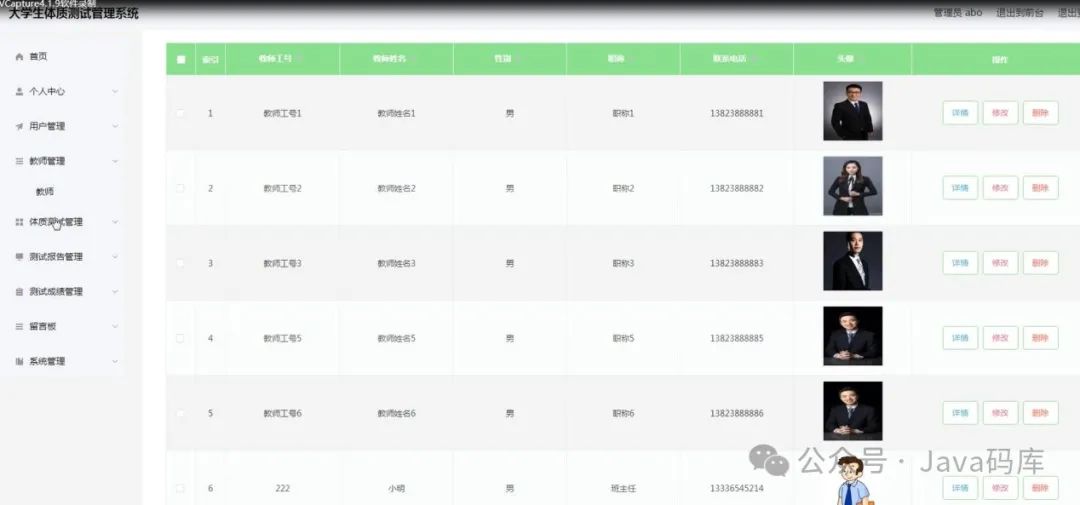Click 详情 button for 教师姓名2
The image size is (1080, 505).
pyautogui.click(x=960, y=188)
